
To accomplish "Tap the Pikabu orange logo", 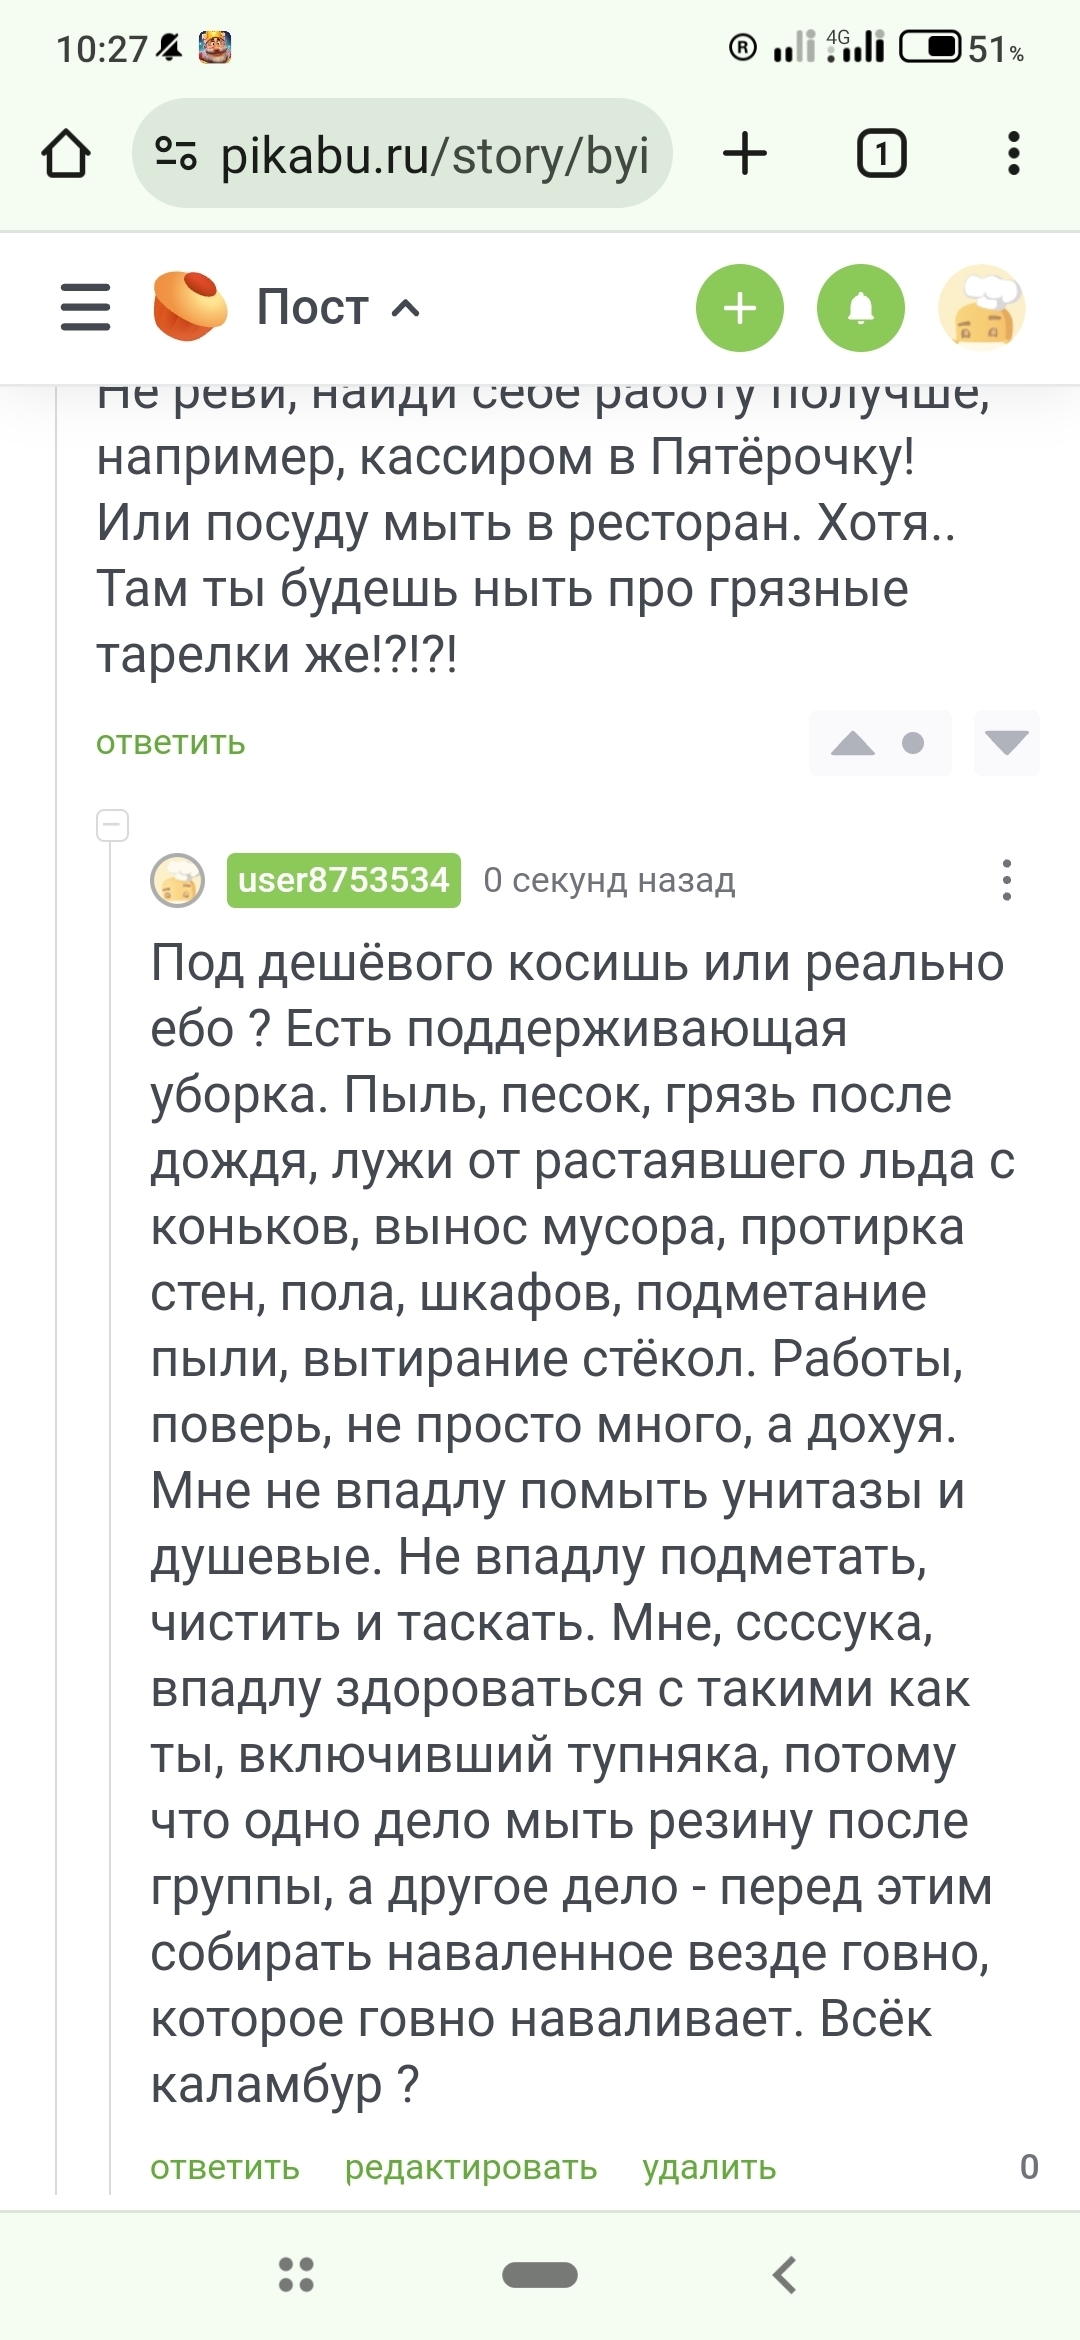I will click(189, 307).
